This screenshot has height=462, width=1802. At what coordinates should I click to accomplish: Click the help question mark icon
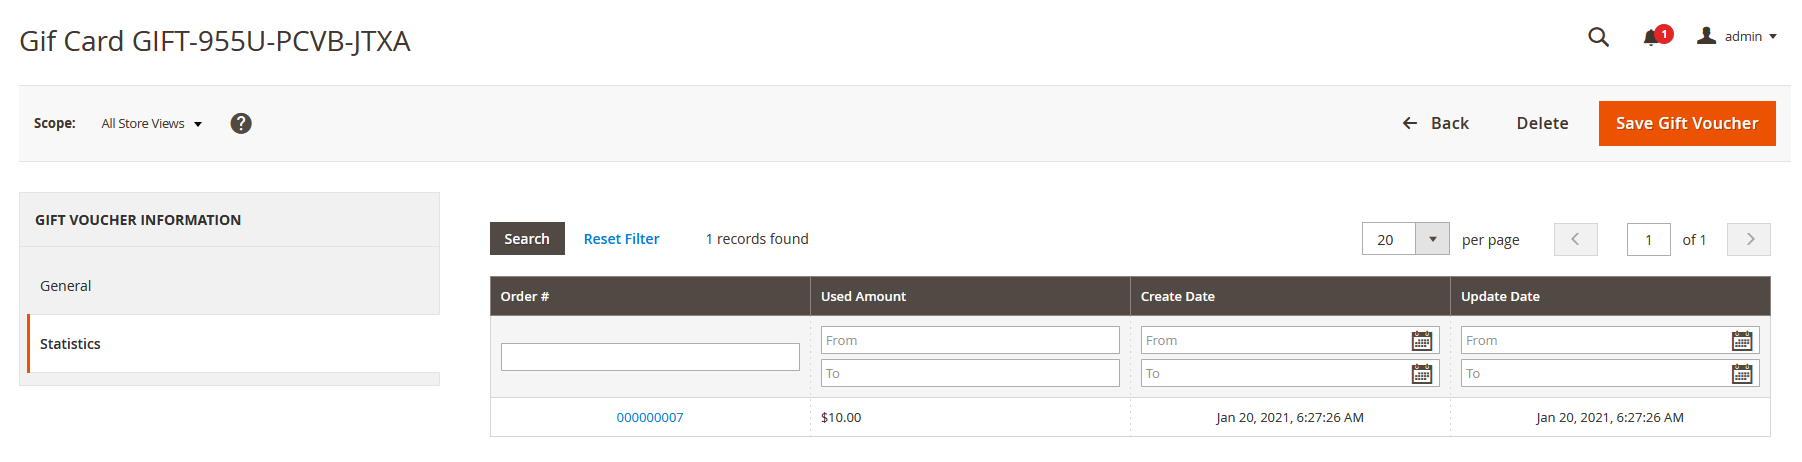(241, 123)
